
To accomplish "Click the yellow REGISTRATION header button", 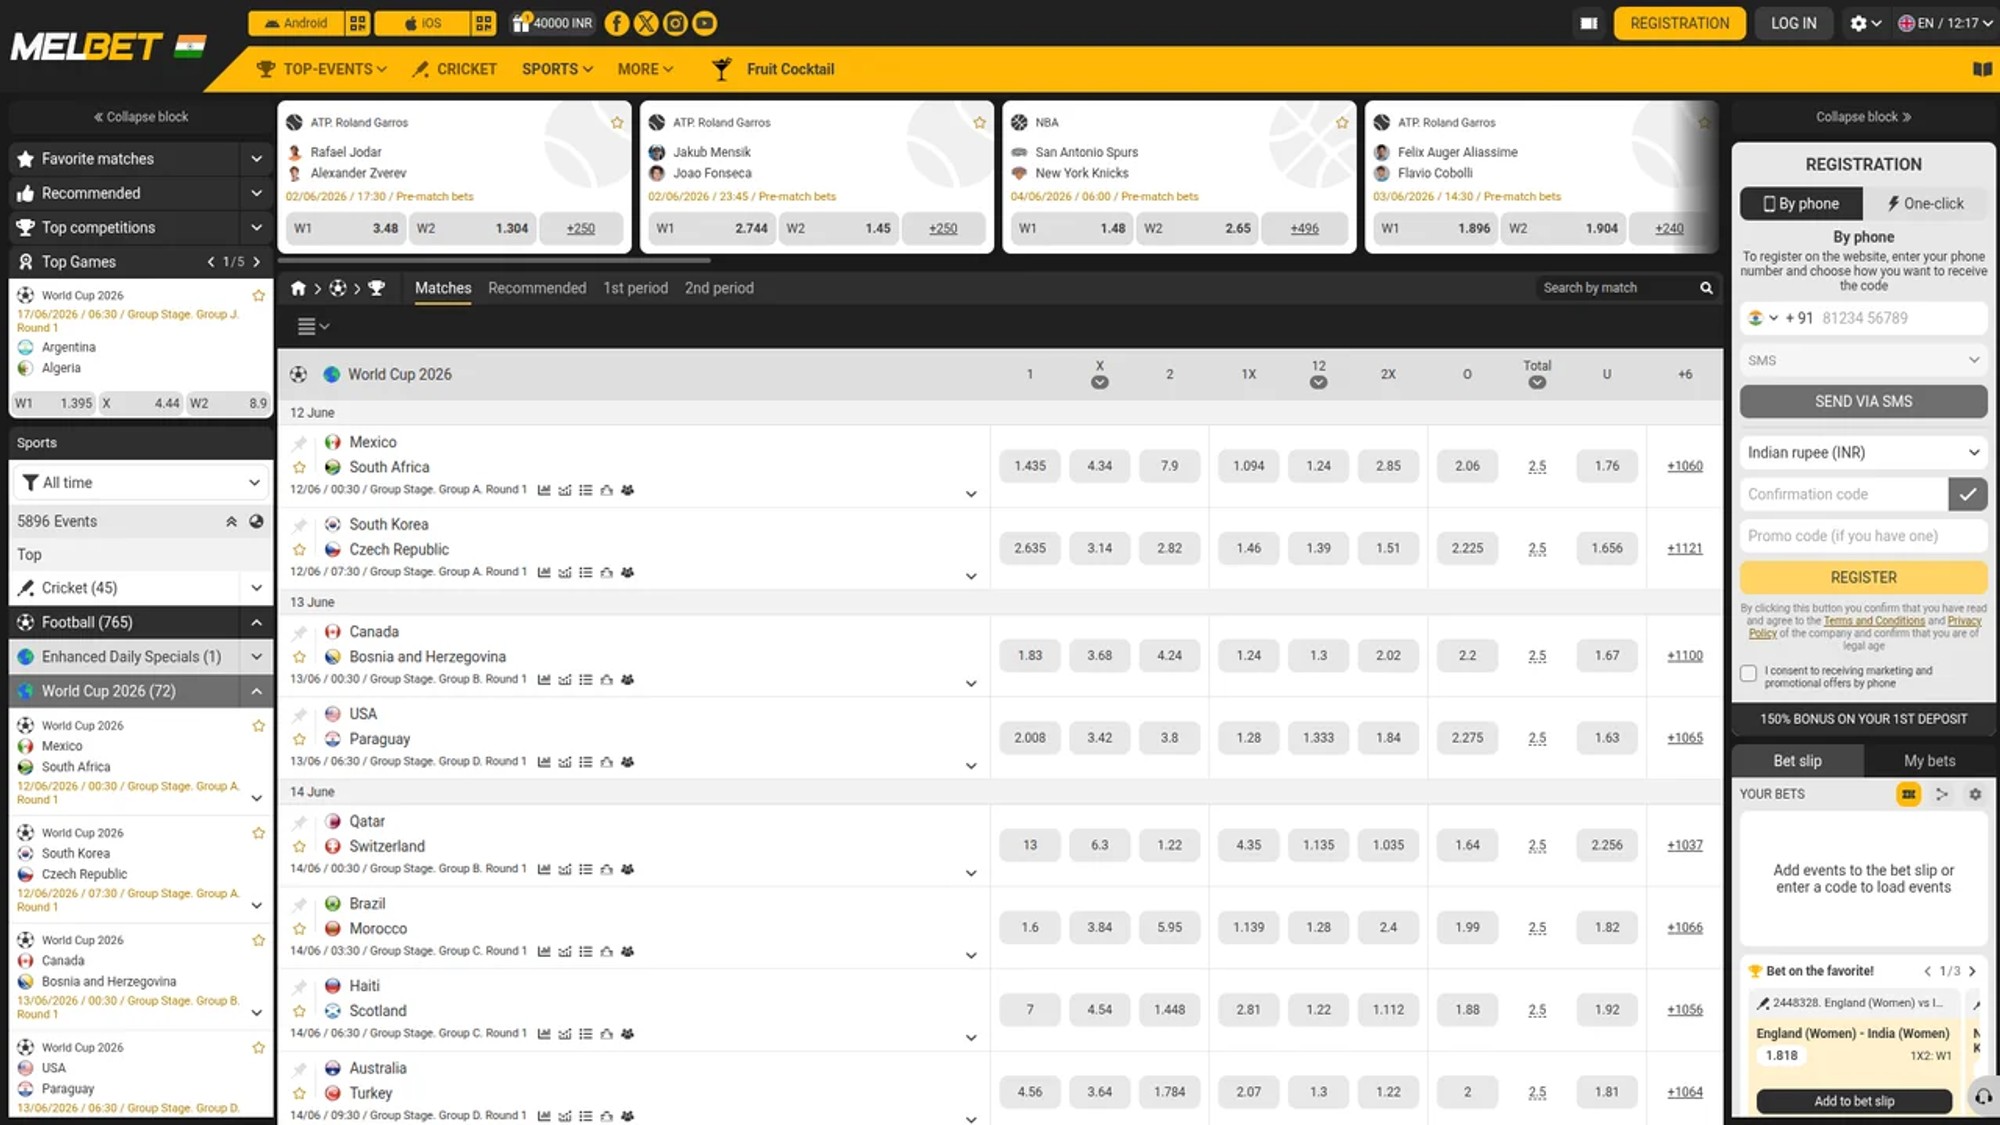I will [x=1679, y=23].
